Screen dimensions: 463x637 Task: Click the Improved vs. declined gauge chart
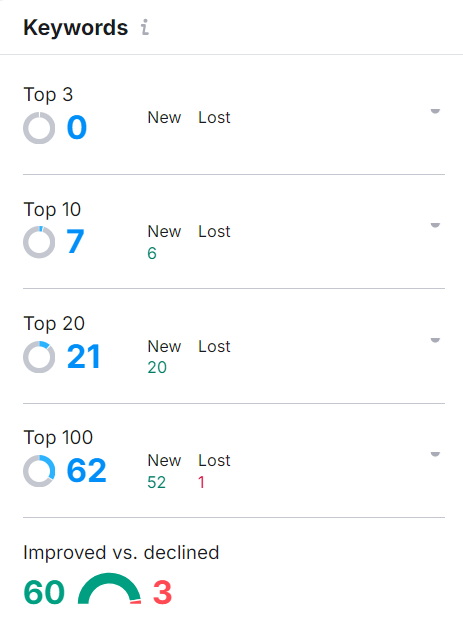click(109, 589)
